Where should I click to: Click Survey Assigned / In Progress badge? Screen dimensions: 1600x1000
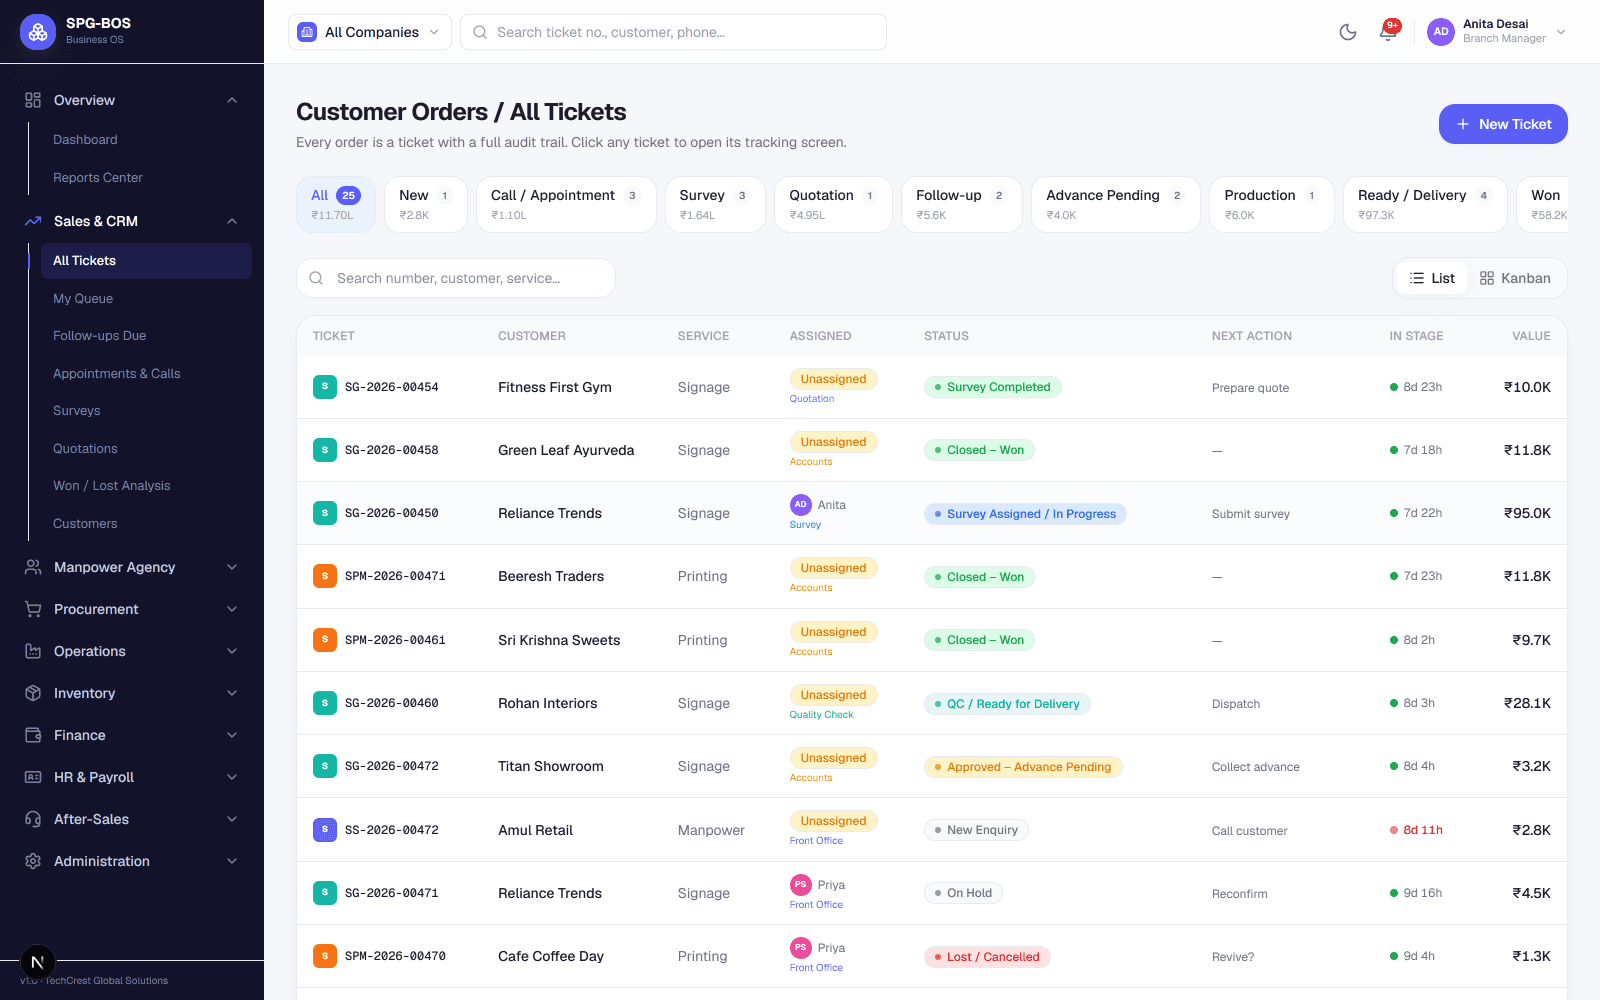point(1025,514)
